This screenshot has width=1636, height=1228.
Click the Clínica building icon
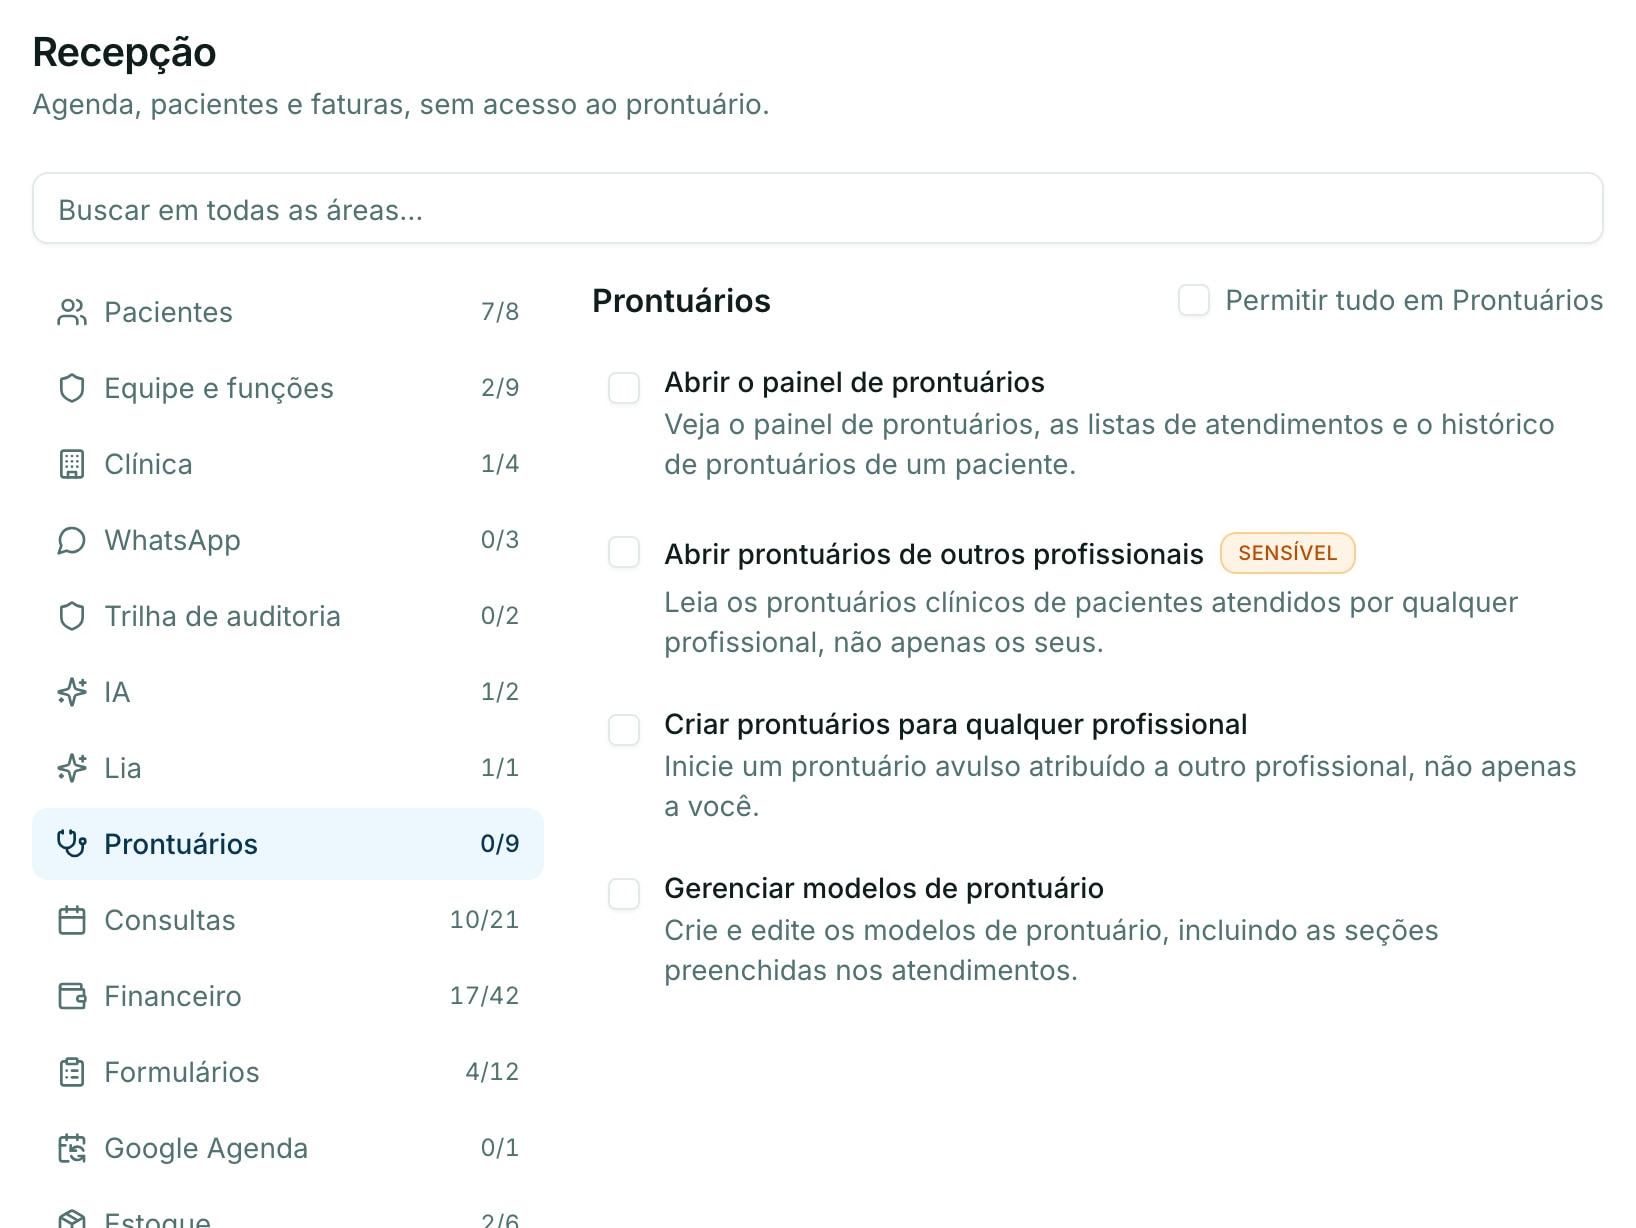[x=72, y=464]
